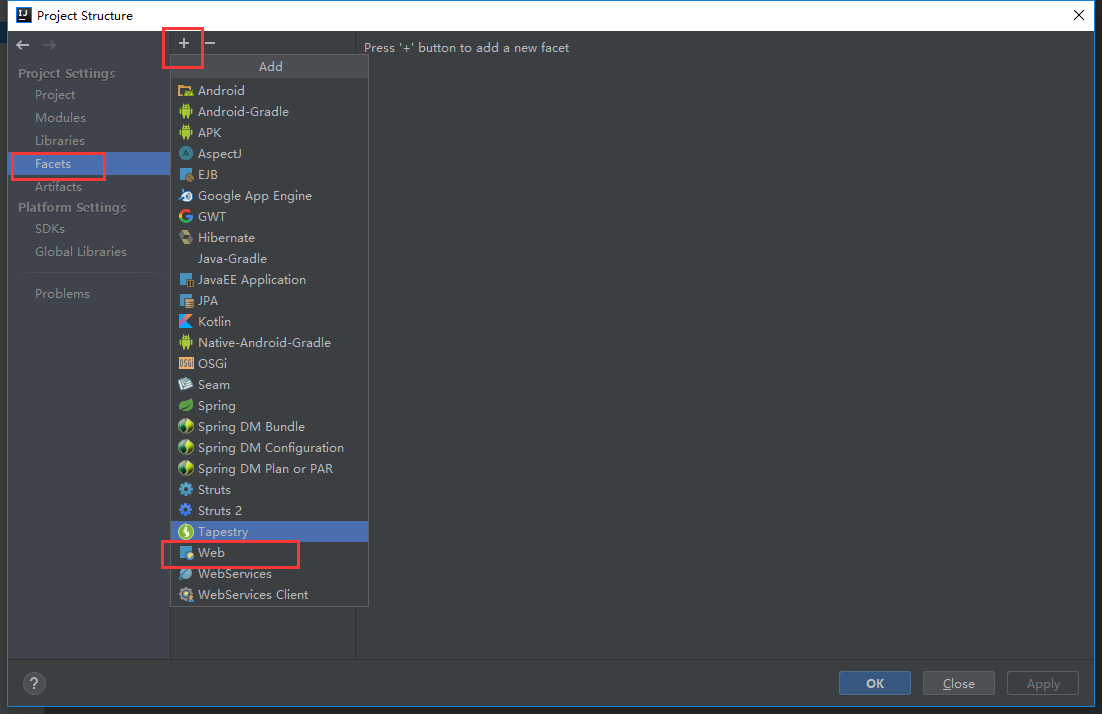Choose Struts 2 from the Add menu

point(269,511)
